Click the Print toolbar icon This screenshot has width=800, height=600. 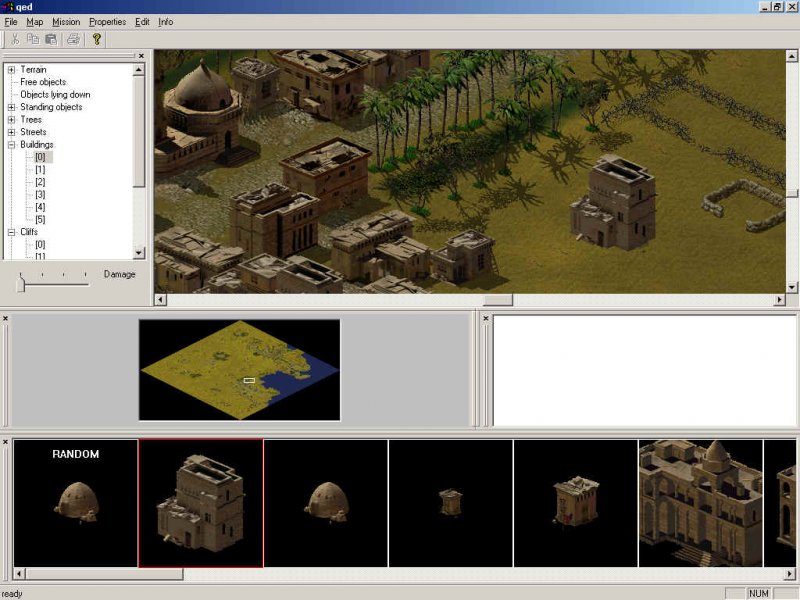click(x=73, y=39)
